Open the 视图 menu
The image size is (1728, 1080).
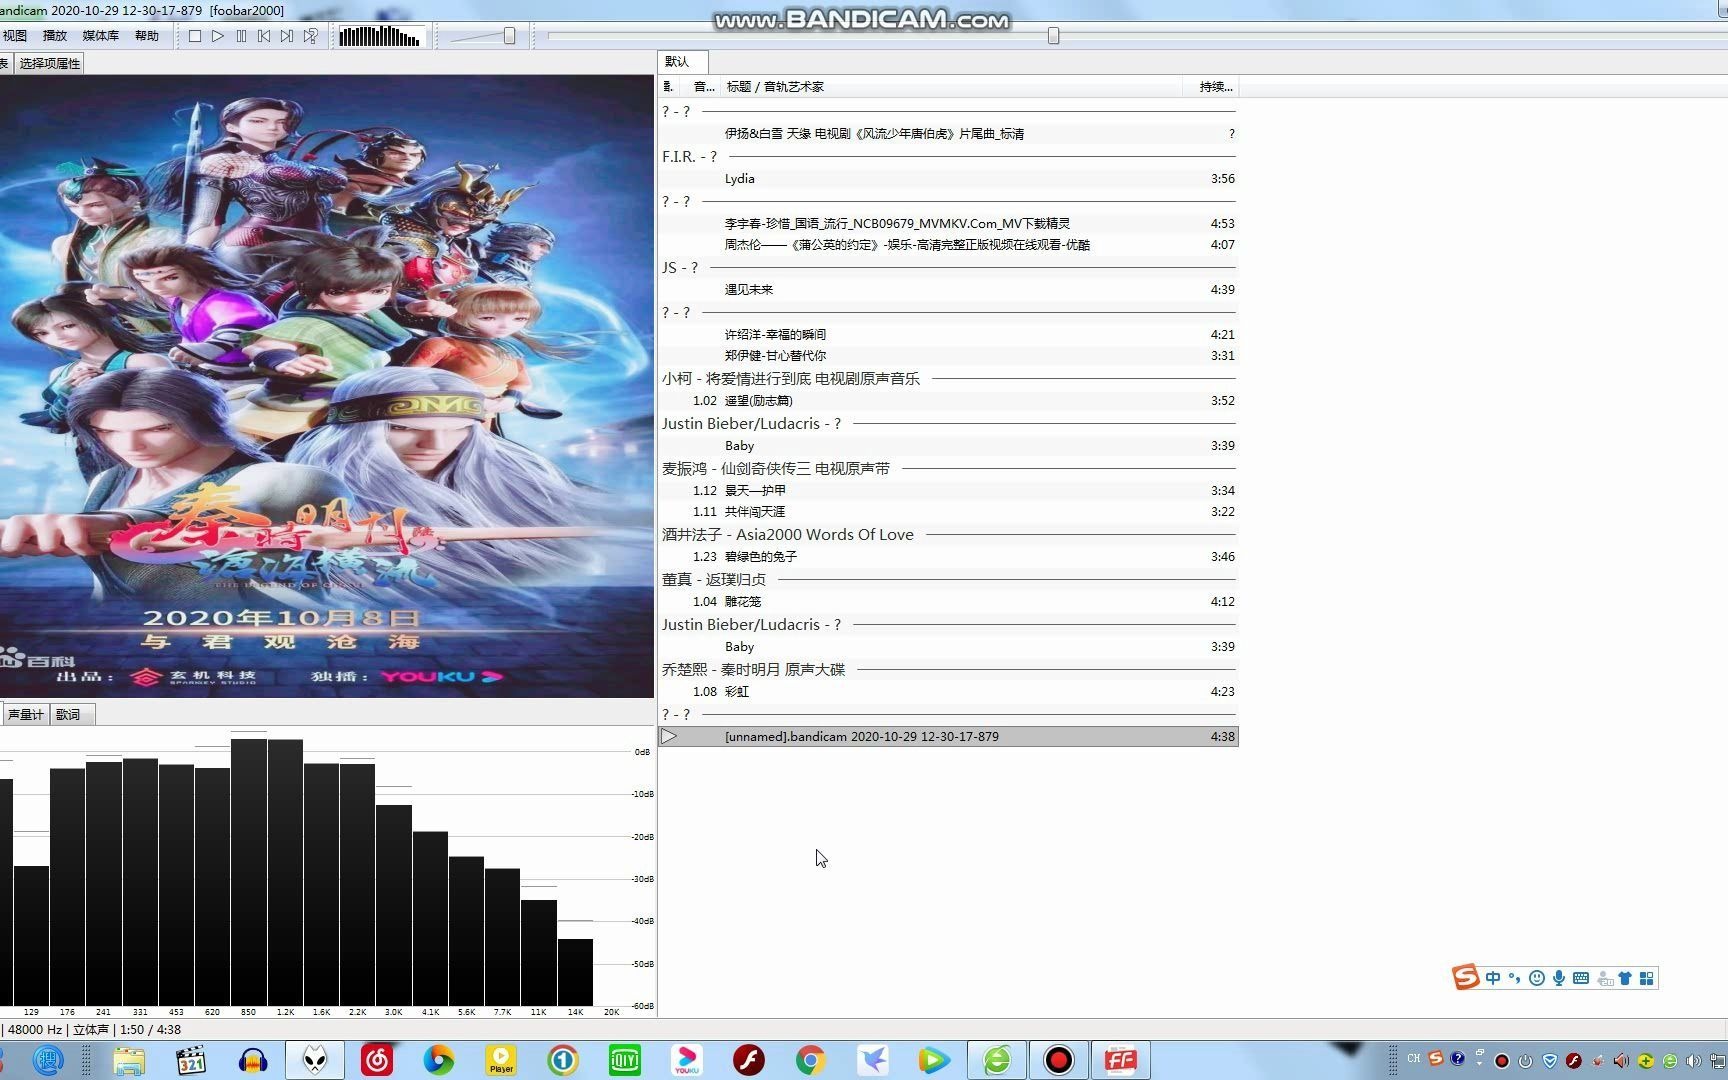click(x=15, y=36)
